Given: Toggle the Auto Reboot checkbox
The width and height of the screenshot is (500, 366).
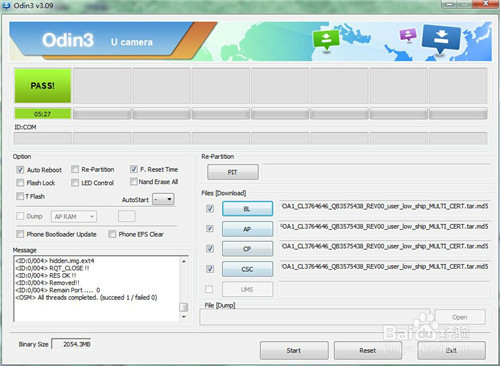Looking at the screenshot, I should (20, 170).
